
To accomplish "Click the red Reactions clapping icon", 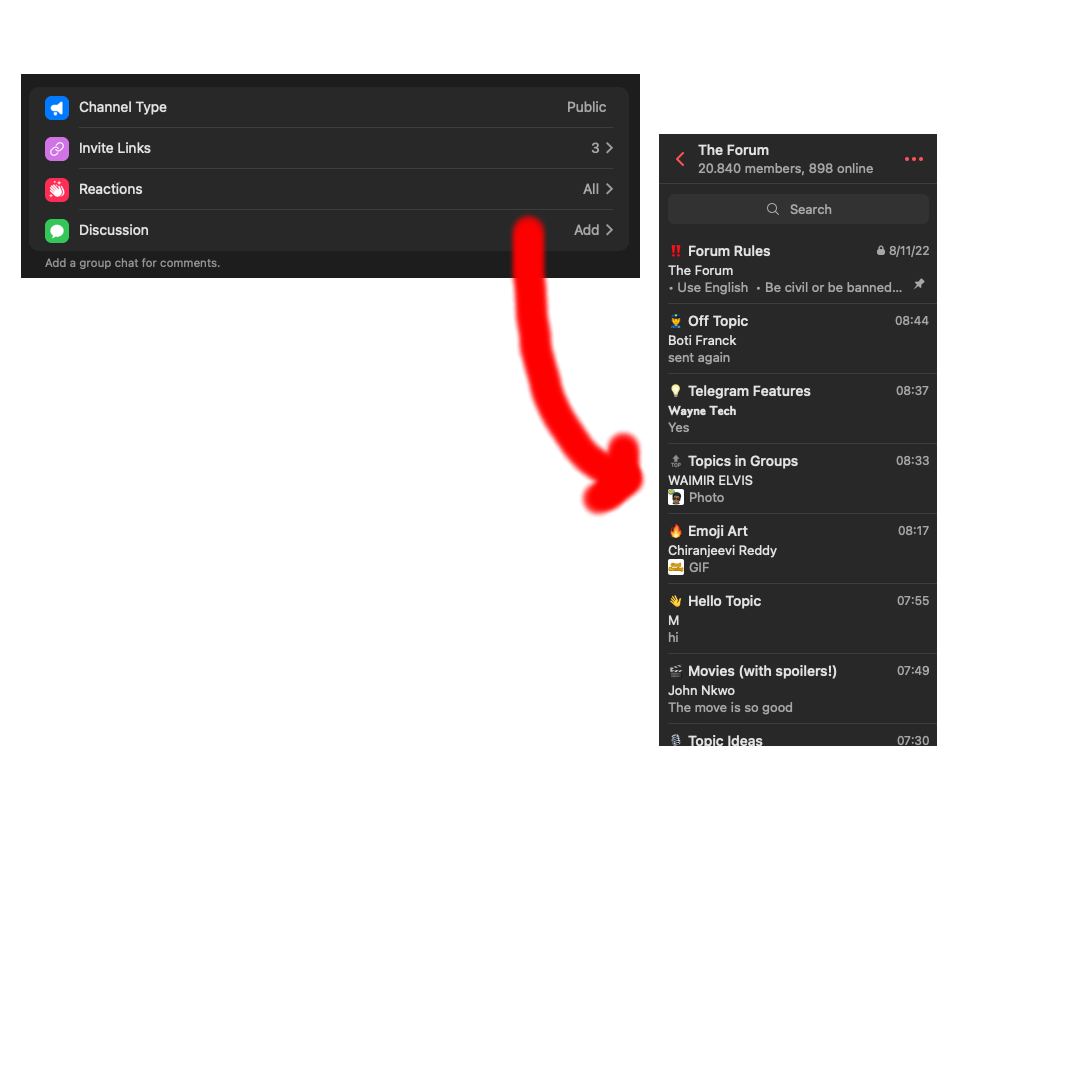I will (x=57, y=189).
